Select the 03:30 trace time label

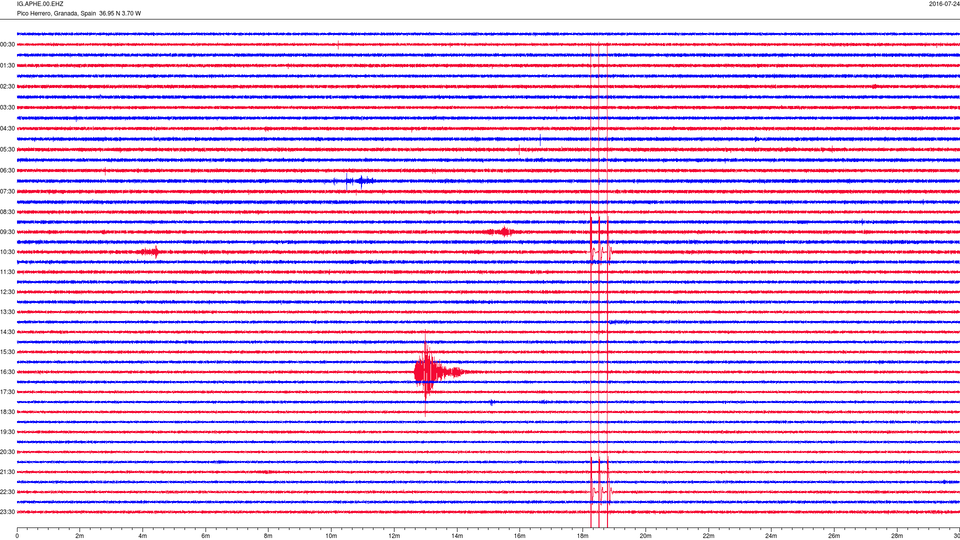click(x=7, y=108)
